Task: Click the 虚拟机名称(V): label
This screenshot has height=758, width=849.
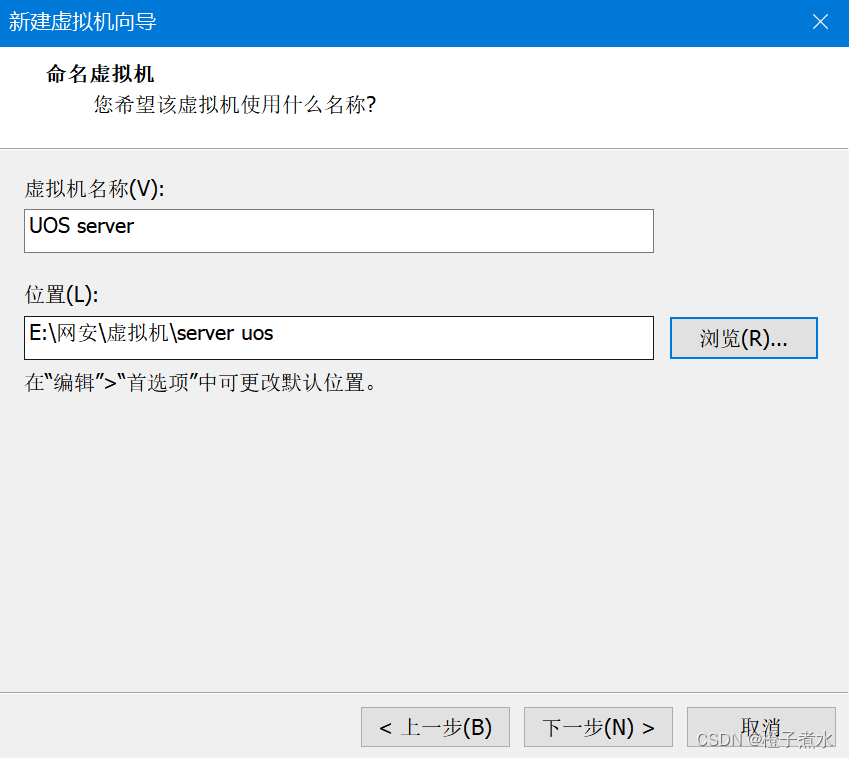Action: [94, 189]
